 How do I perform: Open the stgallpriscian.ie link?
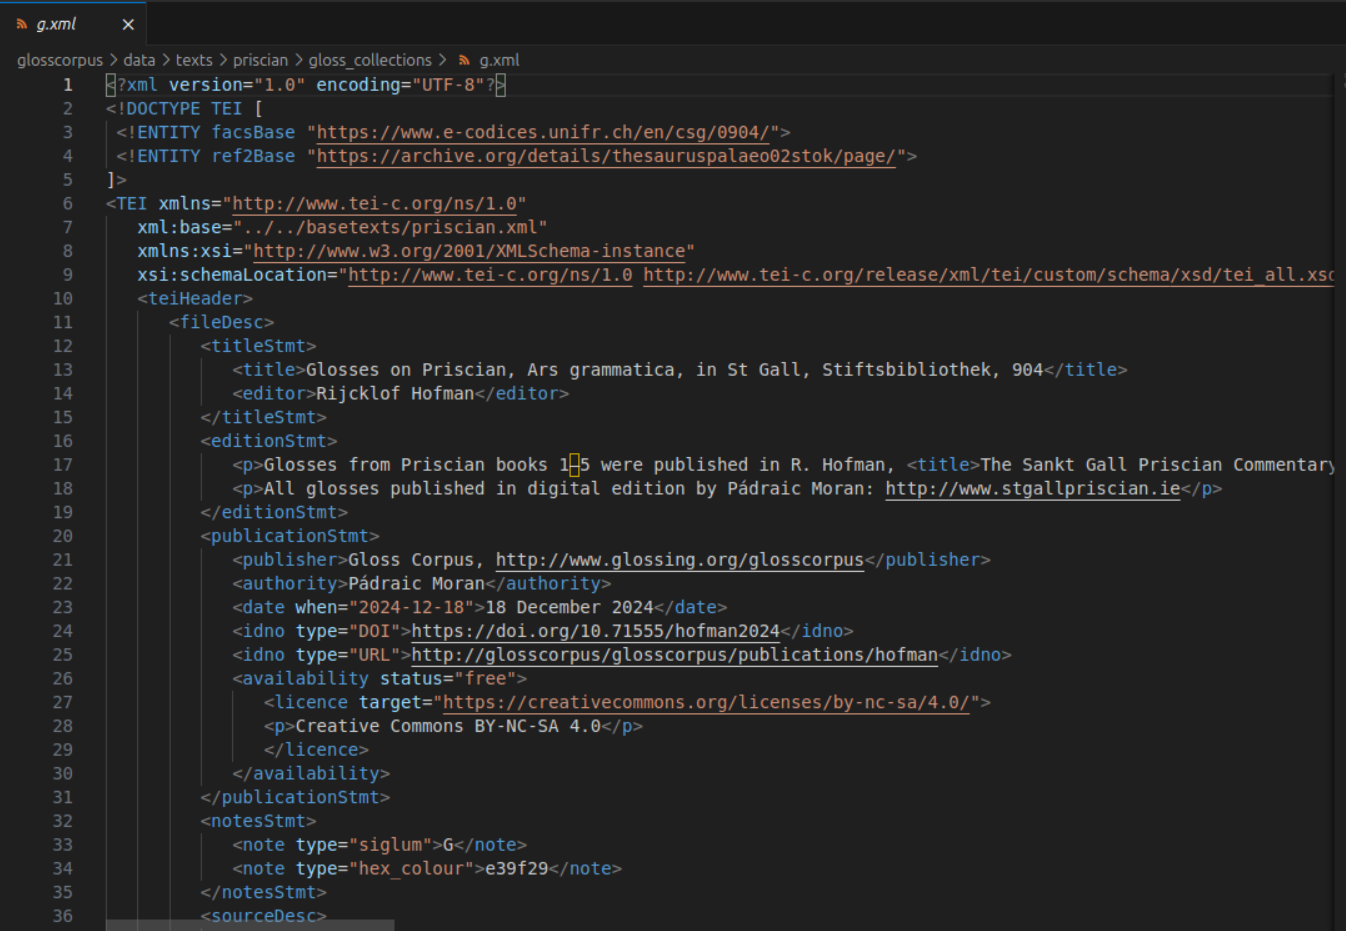pos(1033,489)
